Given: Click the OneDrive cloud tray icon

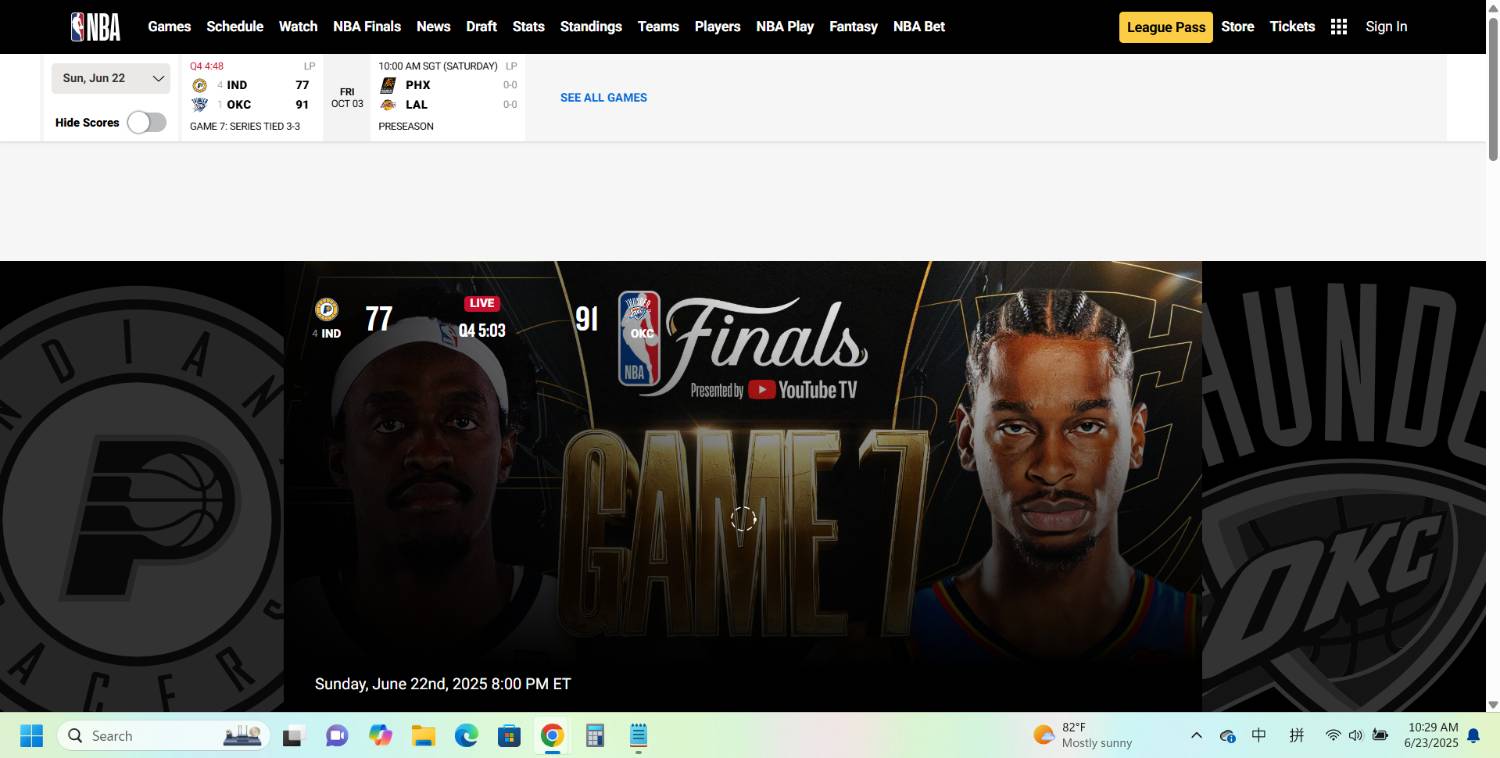Looking at the screenshot, I should pos(1228,736).
